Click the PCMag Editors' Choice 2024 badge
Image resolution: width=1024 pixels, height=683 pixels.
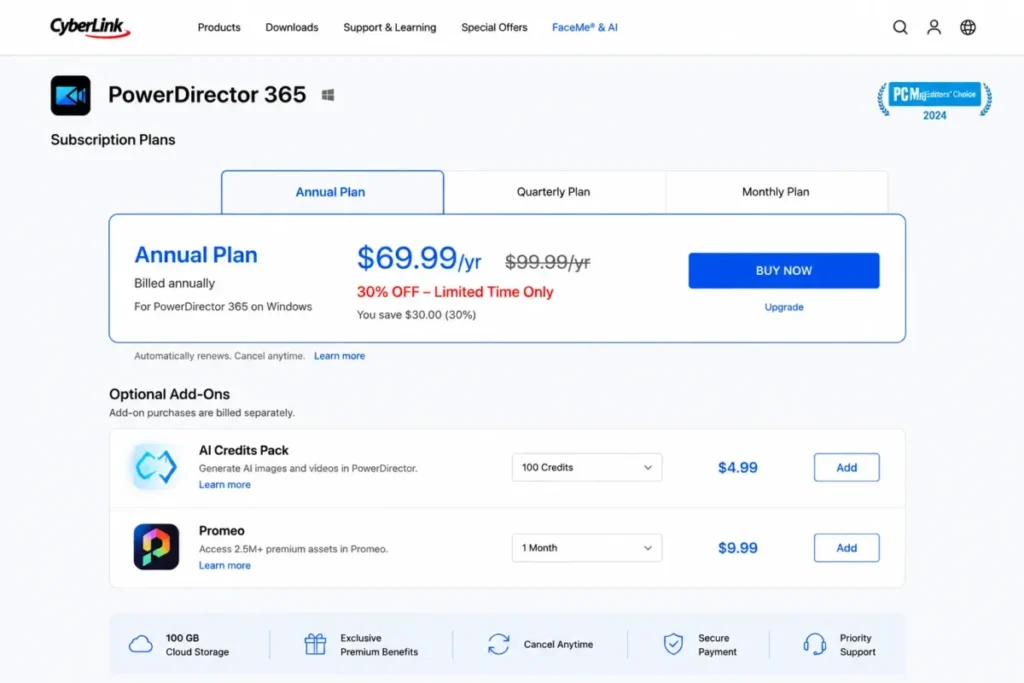[935, 101]
